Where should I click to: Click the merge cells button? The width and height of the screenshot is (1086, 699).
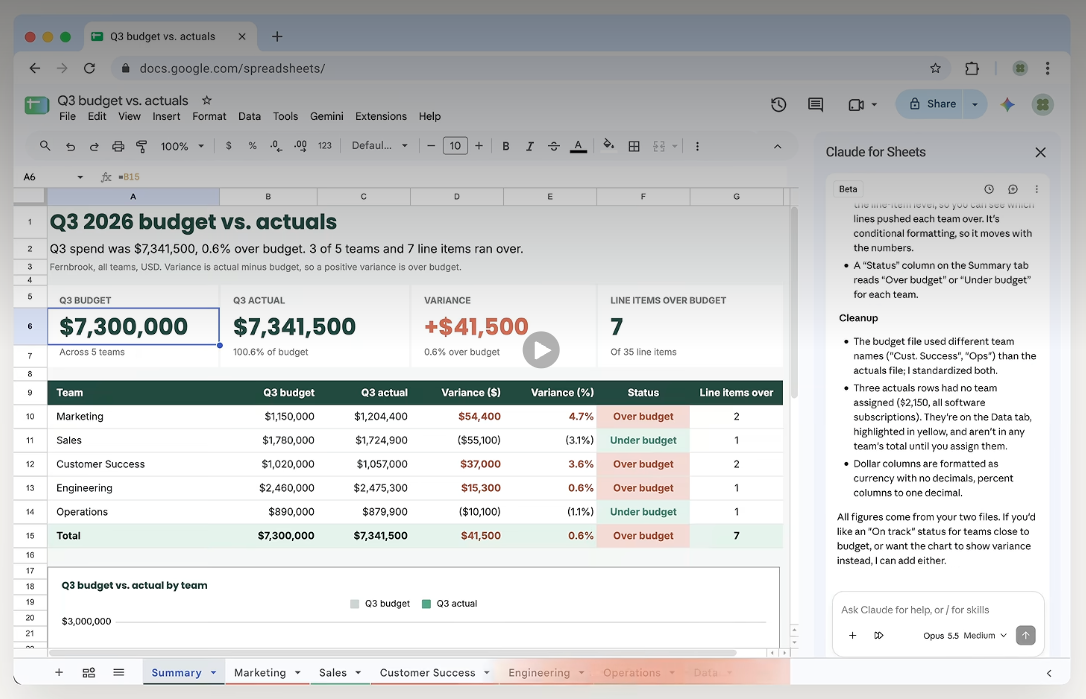point(659,146)
